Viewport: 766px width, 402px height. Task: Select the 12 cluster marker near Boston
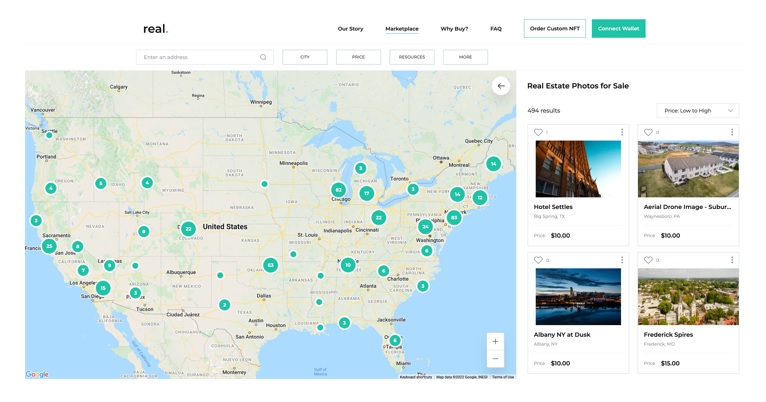click(480, 198)
